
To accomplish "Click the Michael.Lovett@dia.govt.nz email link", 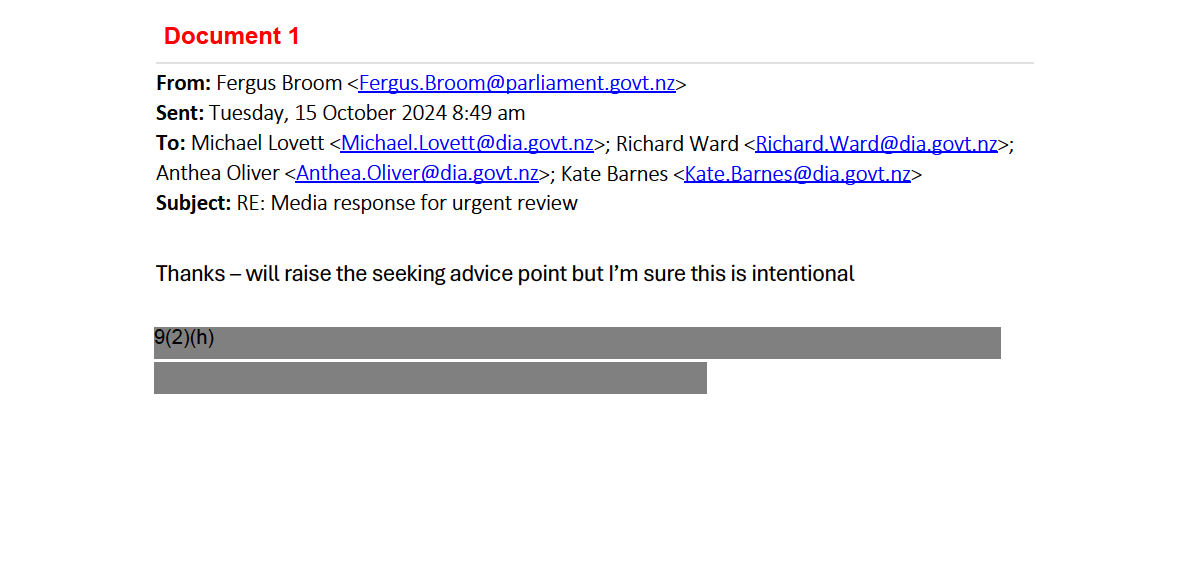I will [467, 143].
